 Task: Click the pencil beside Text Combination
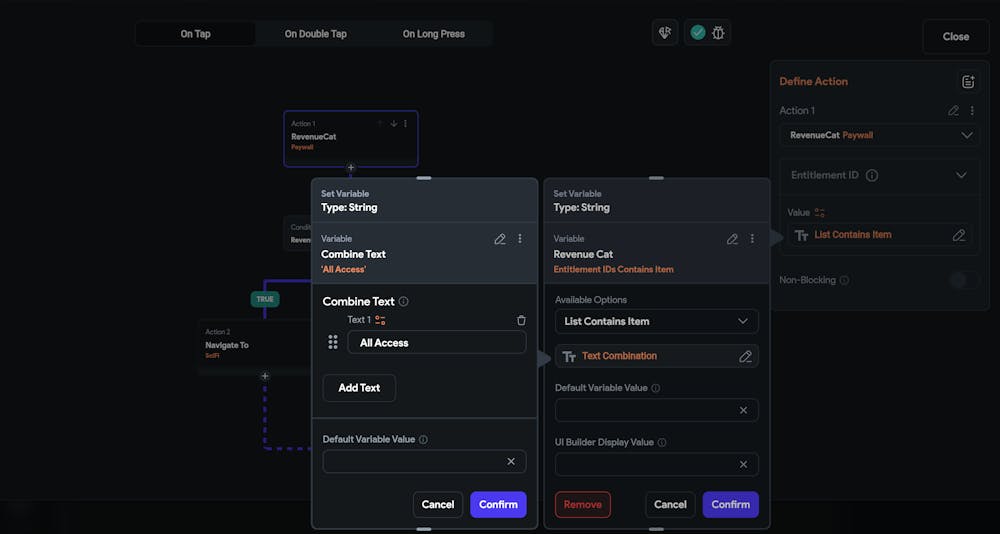click(x=745, y=356)
